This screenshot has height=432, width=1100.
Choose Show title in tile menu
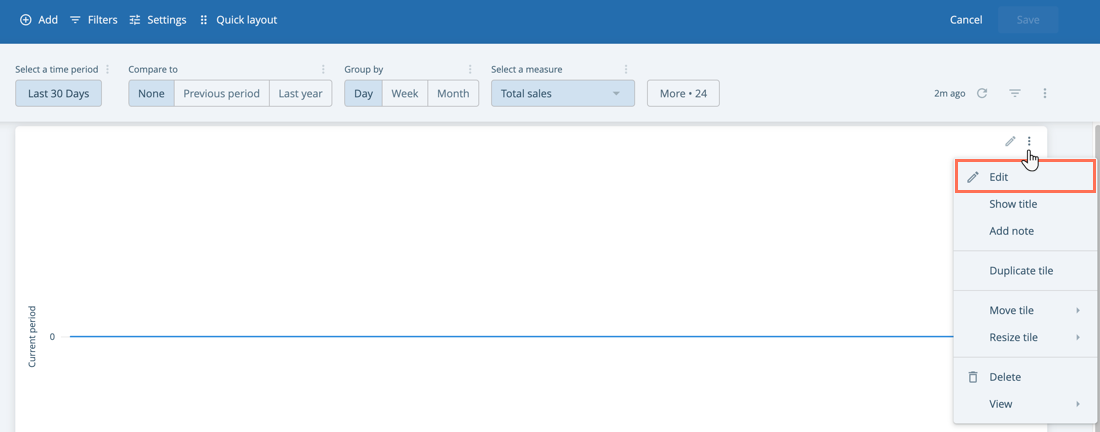click(x=1024, y=204)
